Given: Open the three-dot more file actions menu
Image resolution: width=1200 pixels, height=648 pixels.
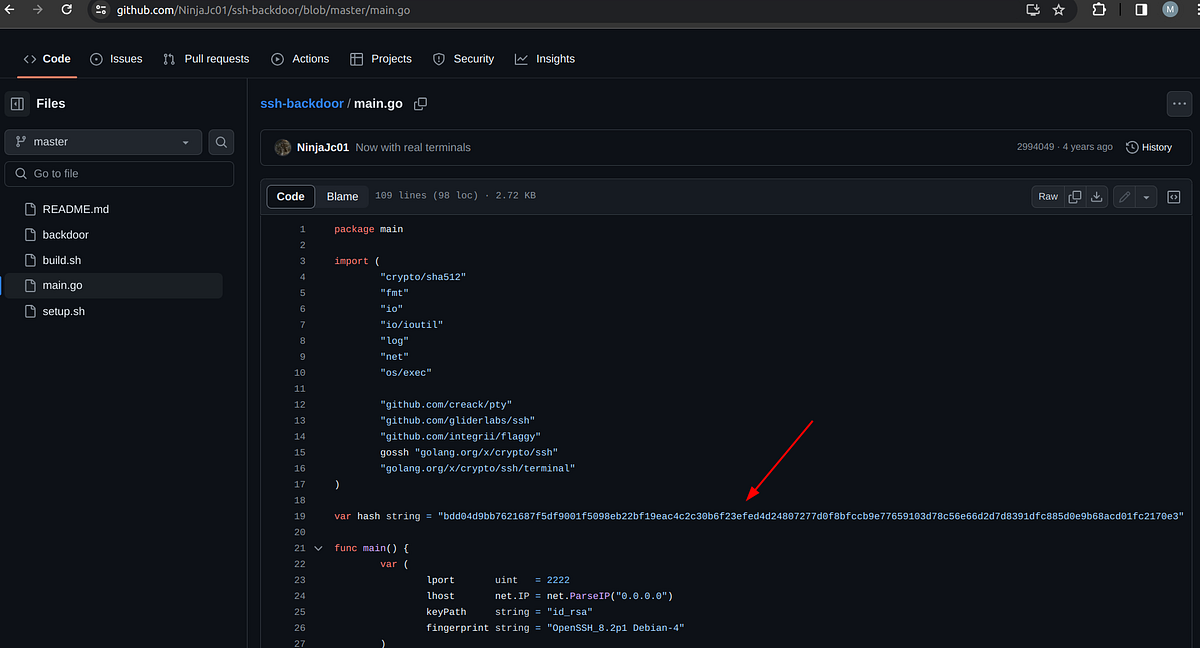Looking at the screenshot, I should 1179,104.
